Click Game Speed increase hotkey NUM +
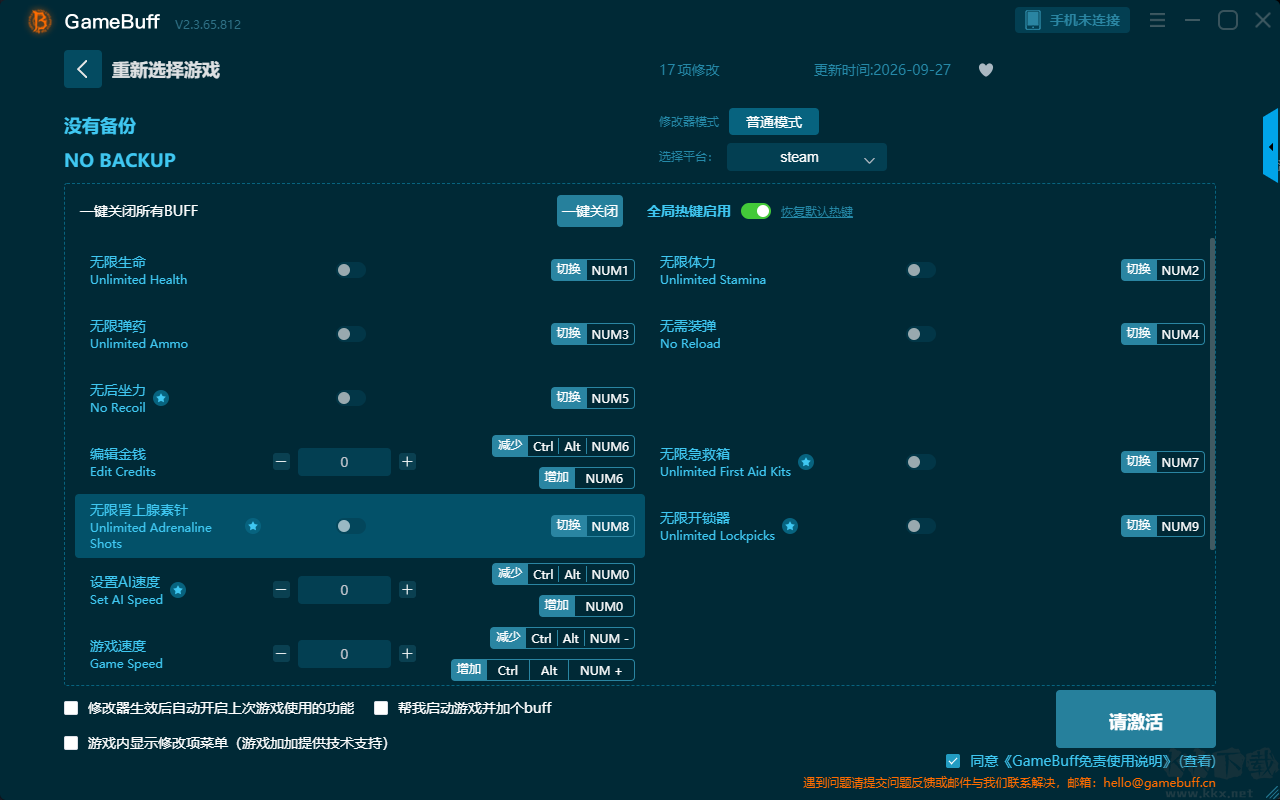 (x=543, y=670)
